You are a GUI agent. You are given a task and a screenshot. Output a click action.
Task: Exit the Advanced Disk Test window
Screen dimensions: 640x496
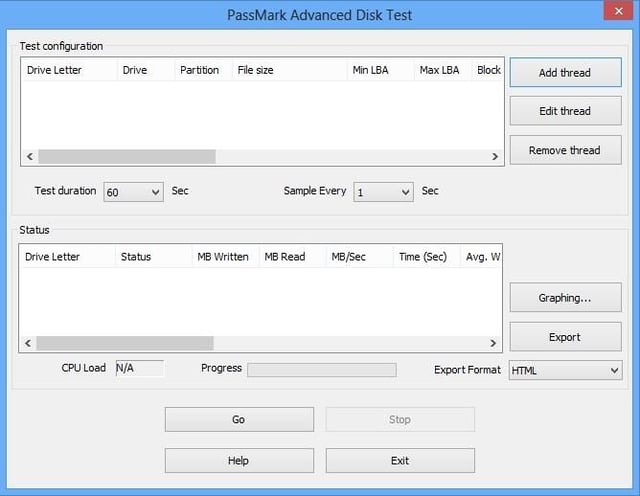click(400, 460)
